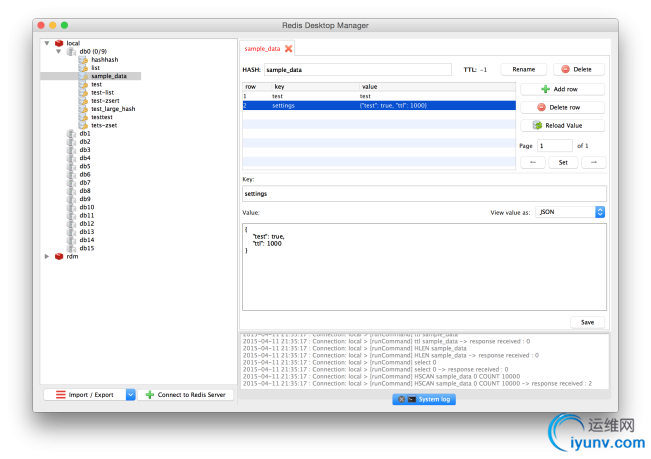The width and height of the screenshot is (651, 459).
Task: Click the db10 database icon
Action: 71,207
